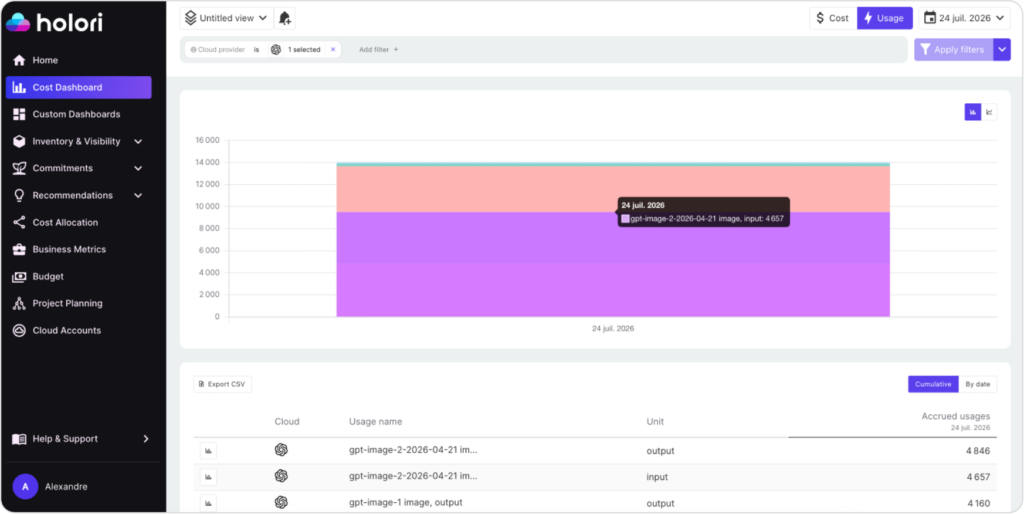
Task: Click the calendar icon in date selector
Action: point(930,18)
